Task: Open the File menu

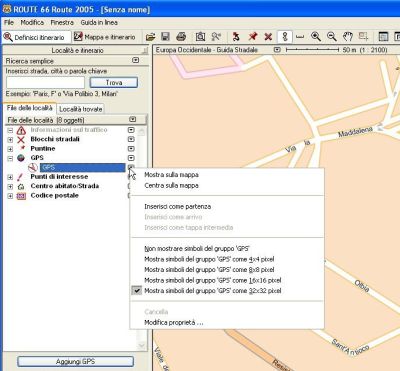Action: tap(9, 22)
